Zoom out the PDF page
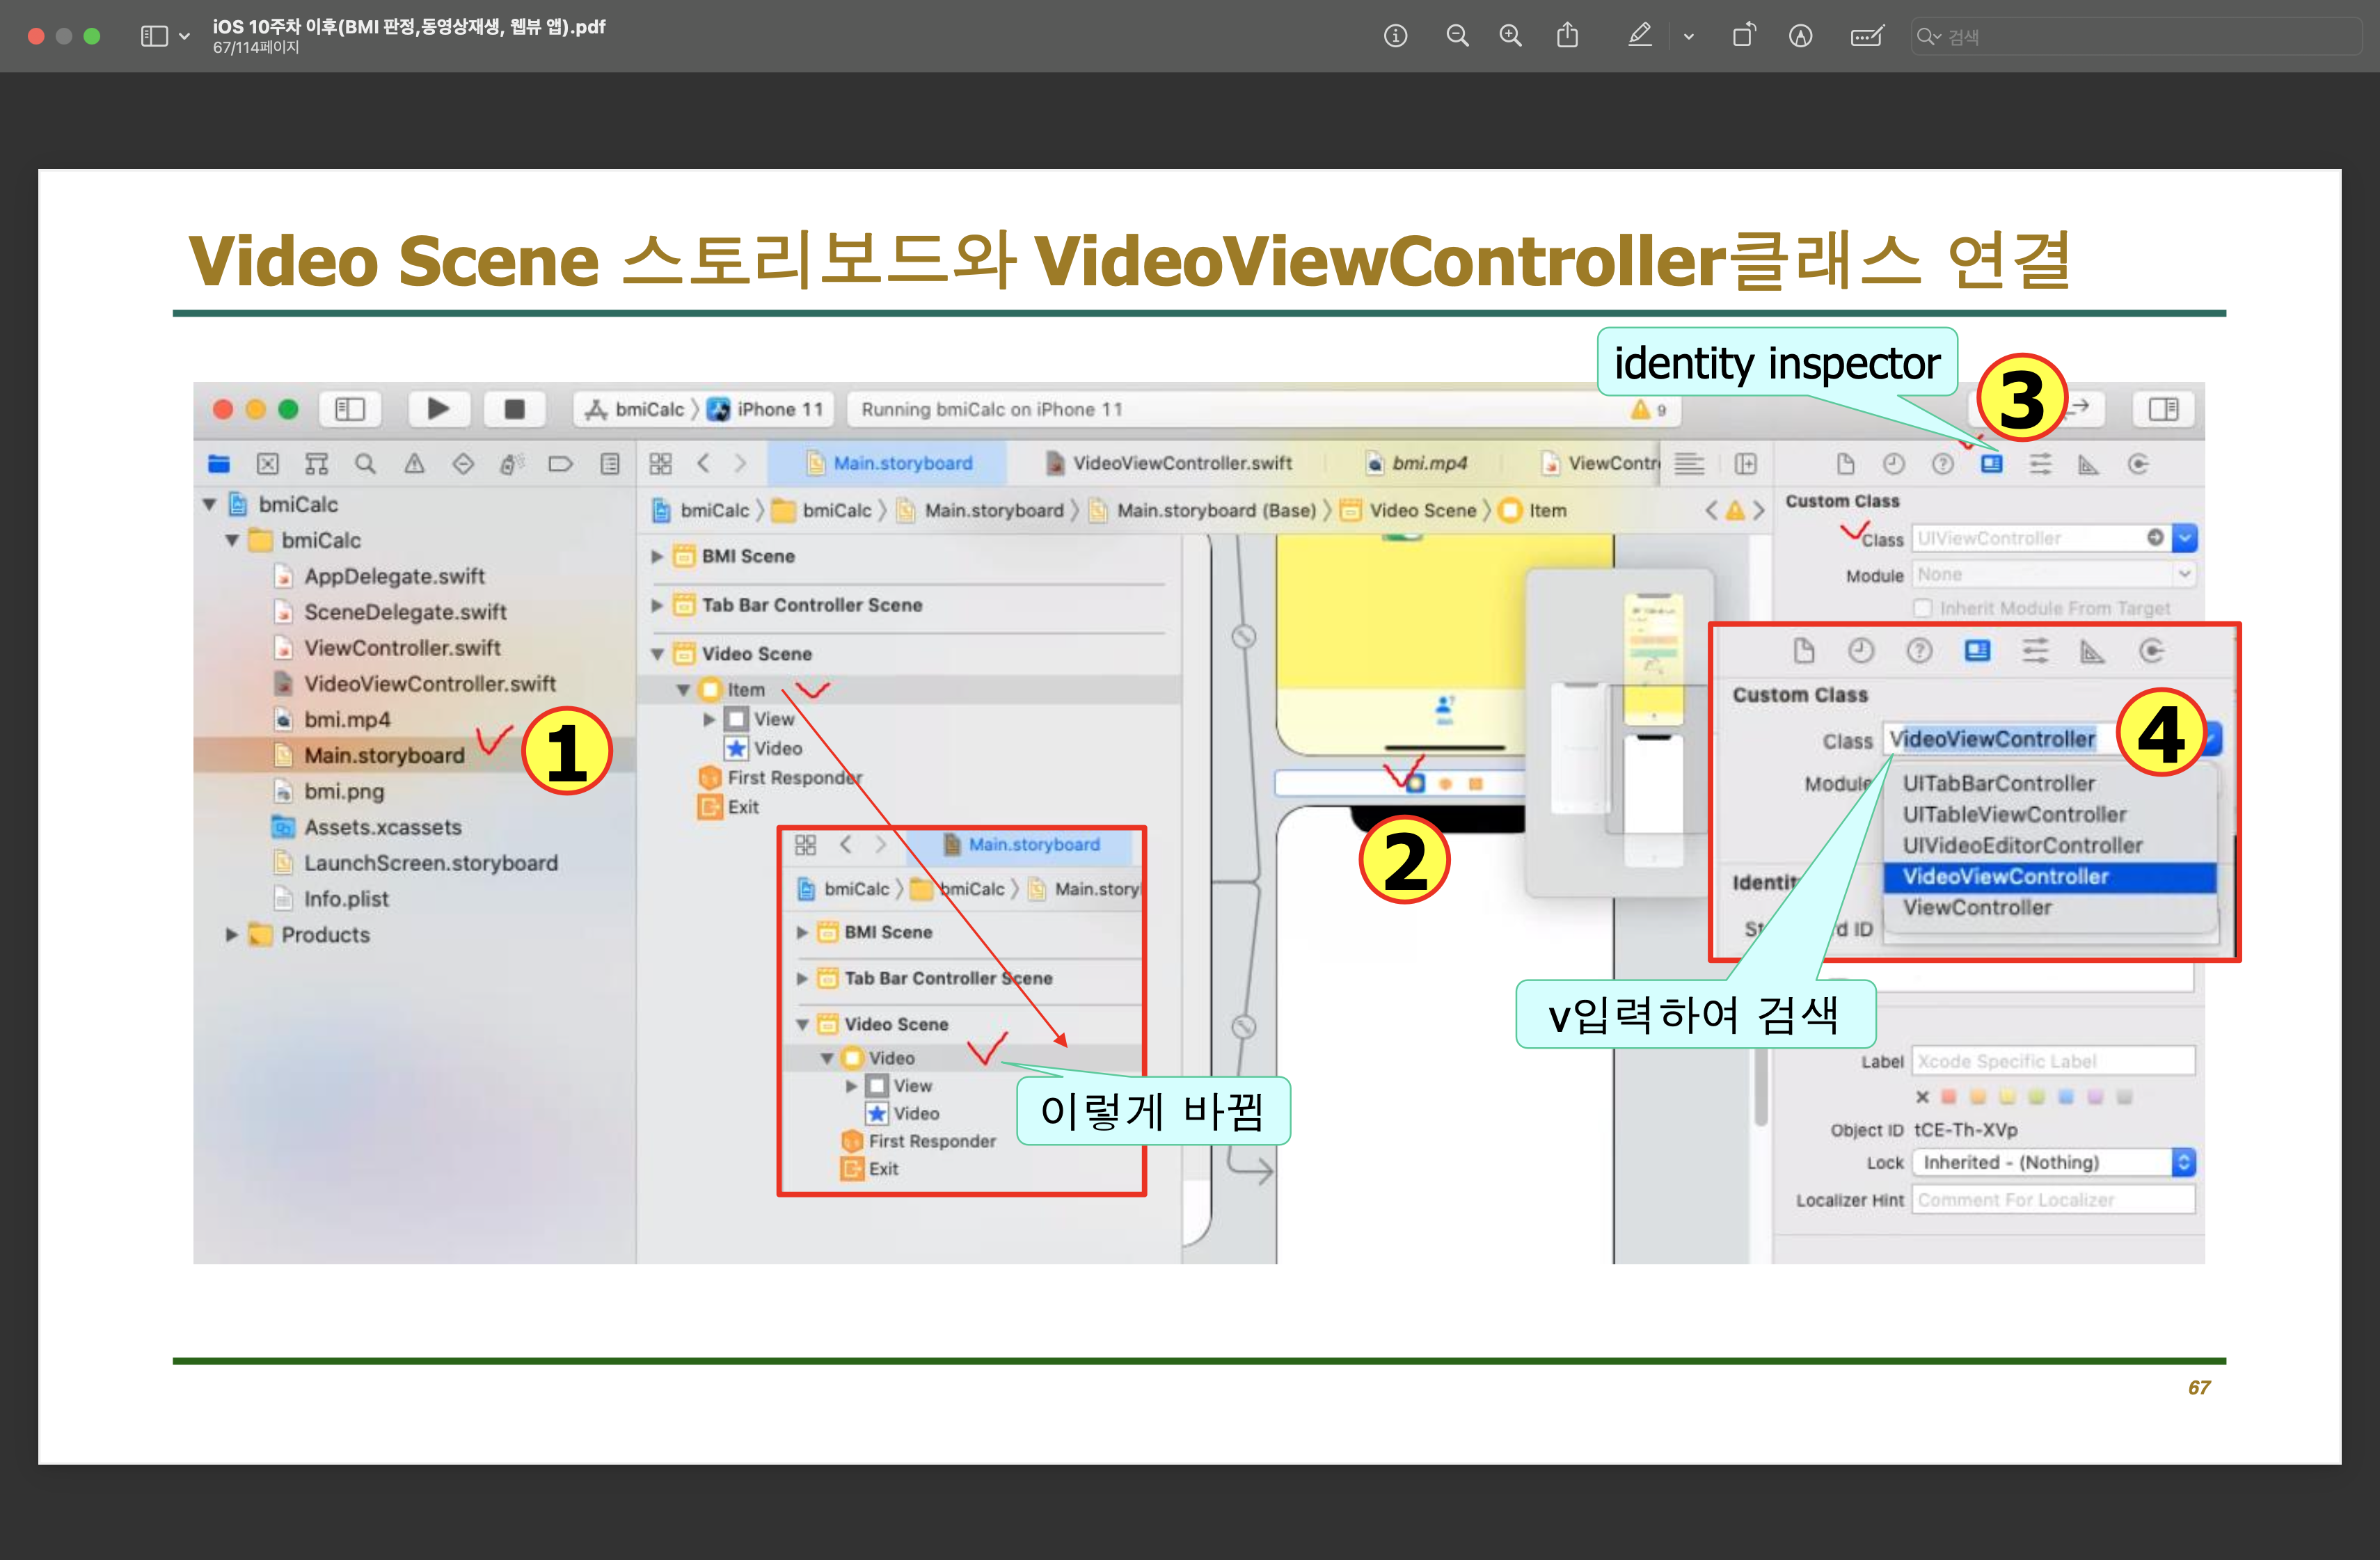This screenshot has height=1560, width=2380. click(x=1457, y=36)
